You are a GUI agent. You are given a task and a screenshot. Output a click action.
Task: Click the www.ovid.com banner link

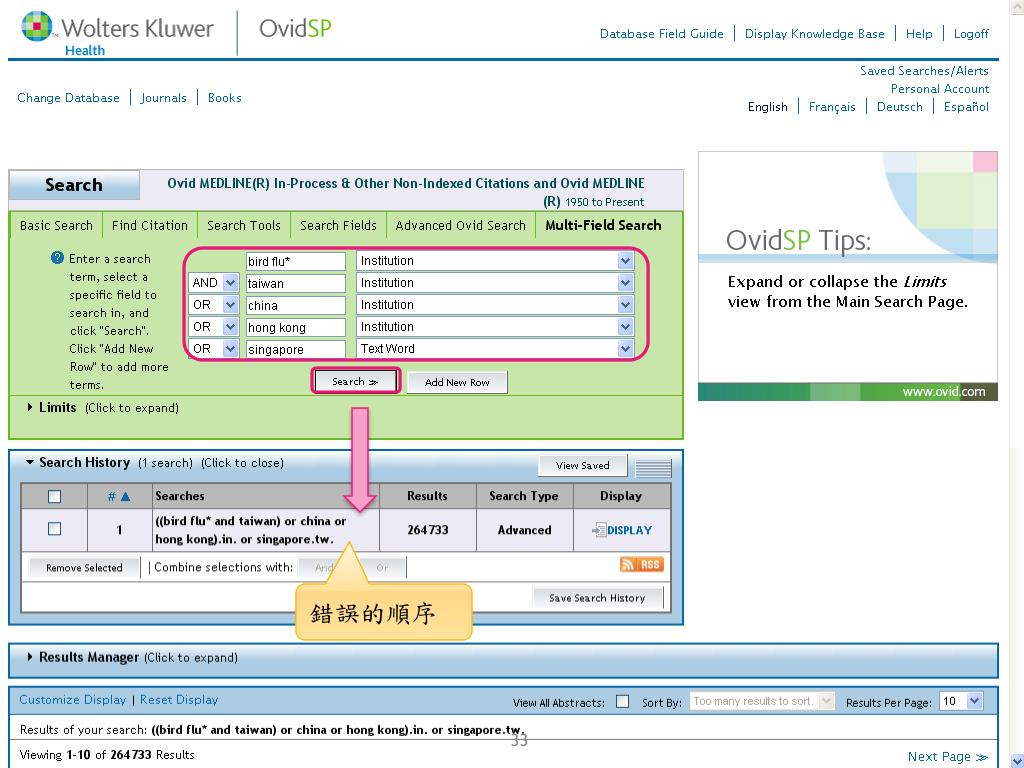pyautogui.click(x=944, y=392)
